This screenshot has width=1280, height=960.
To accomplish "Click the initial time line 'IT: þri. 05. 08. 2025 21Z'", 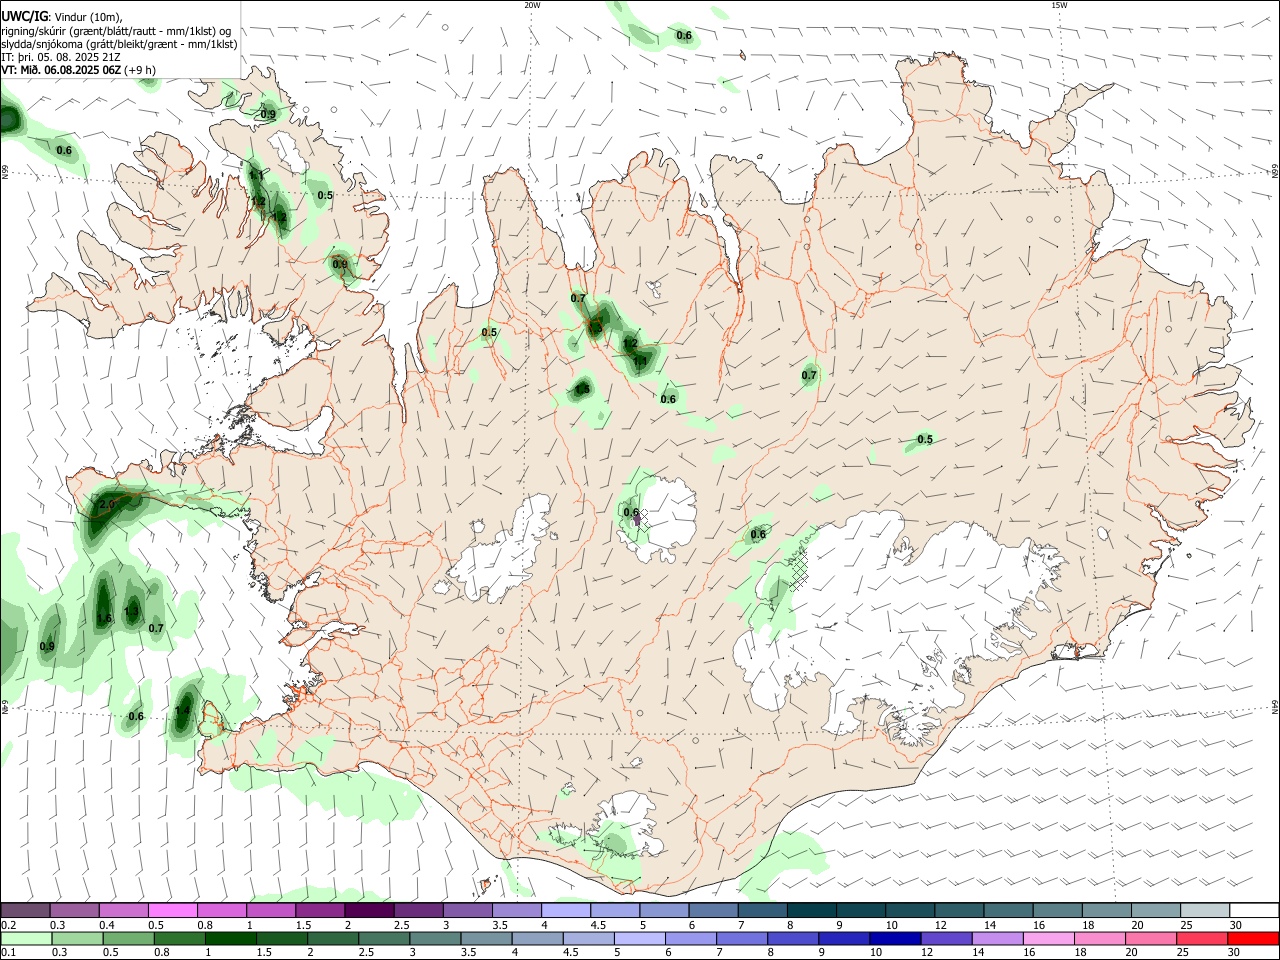I will 62,57.
